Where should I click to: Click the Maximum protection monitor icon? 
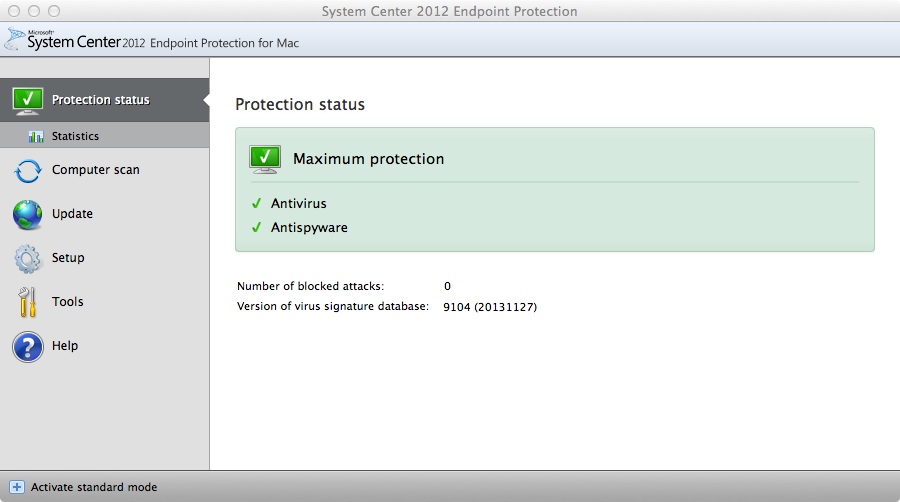[265, 159]
